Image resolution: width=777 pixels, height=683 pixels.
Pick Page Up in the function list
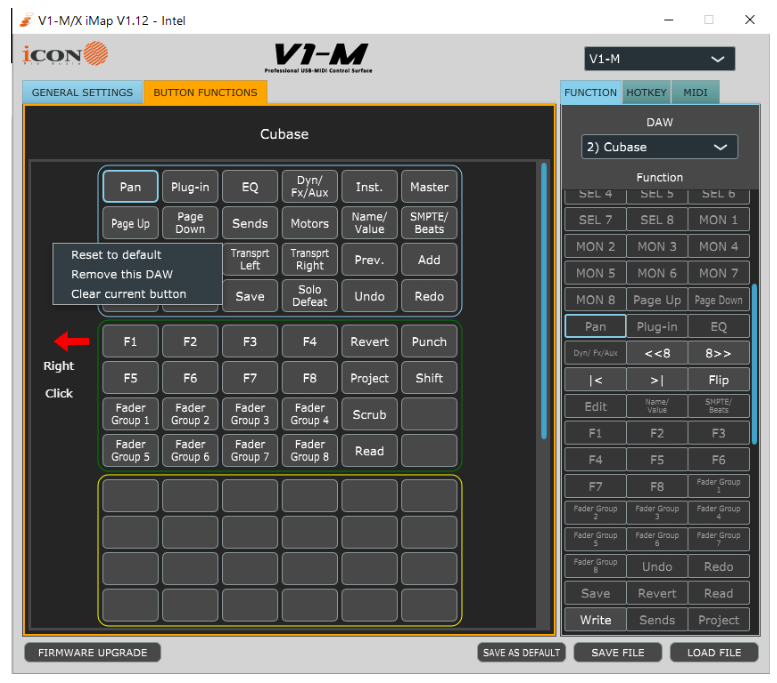657,300
